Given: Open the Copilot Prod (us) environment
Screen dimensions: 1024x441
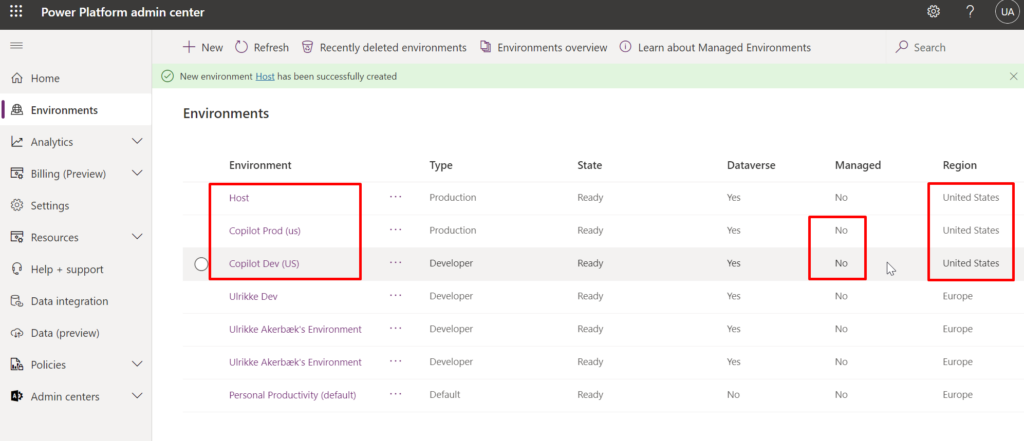Looking at the screenshot, I should pos(264,231).
